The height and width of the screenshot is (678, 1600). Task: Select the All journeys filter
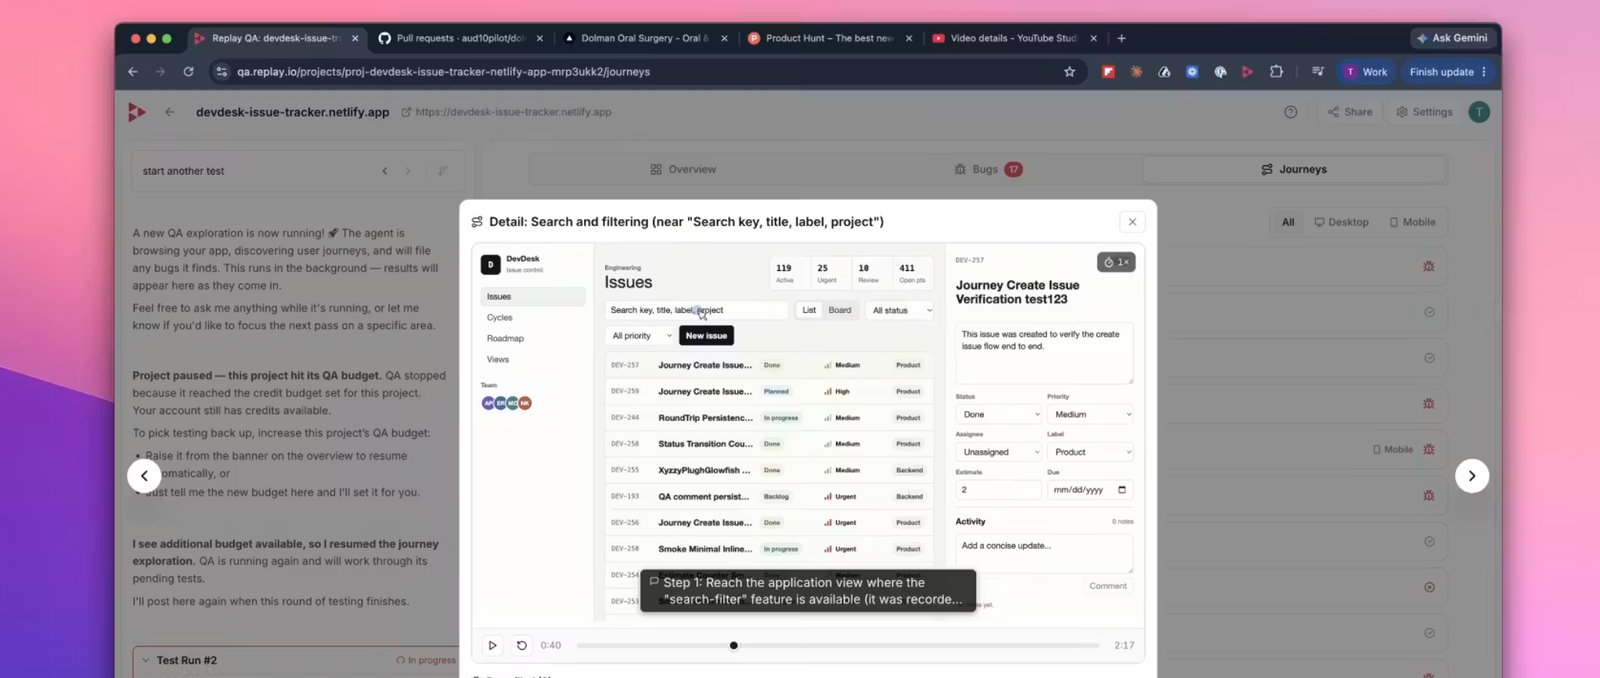pos(1288,222)
